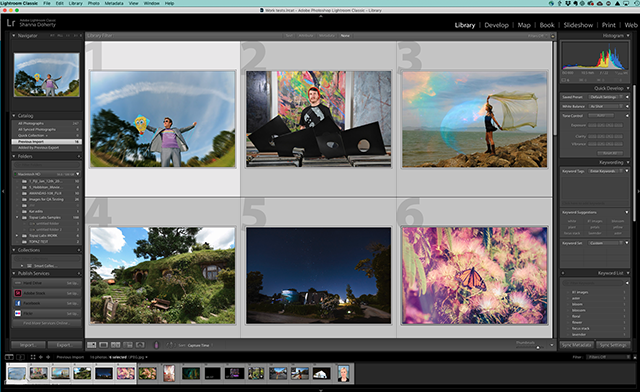Image resolution: width=640 pixels, height=392 pixels.
Task: Click the Export button
Action: [64, 345]
